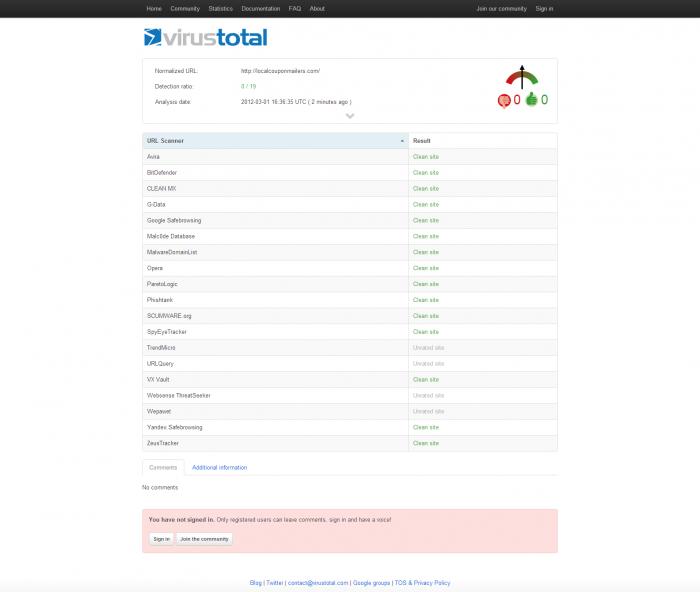Open the Twitter footer link
The image size is (700, 592).
(x=275, y=583)
